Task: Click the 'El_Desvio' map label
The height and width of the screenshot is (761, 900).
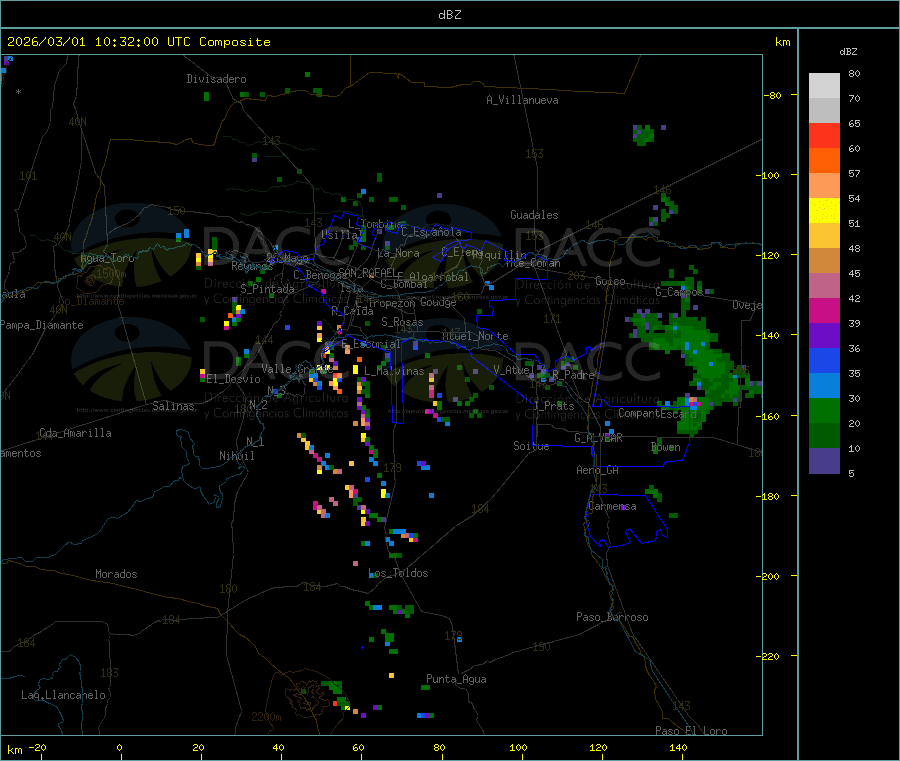Action: (x=233, y=379)
